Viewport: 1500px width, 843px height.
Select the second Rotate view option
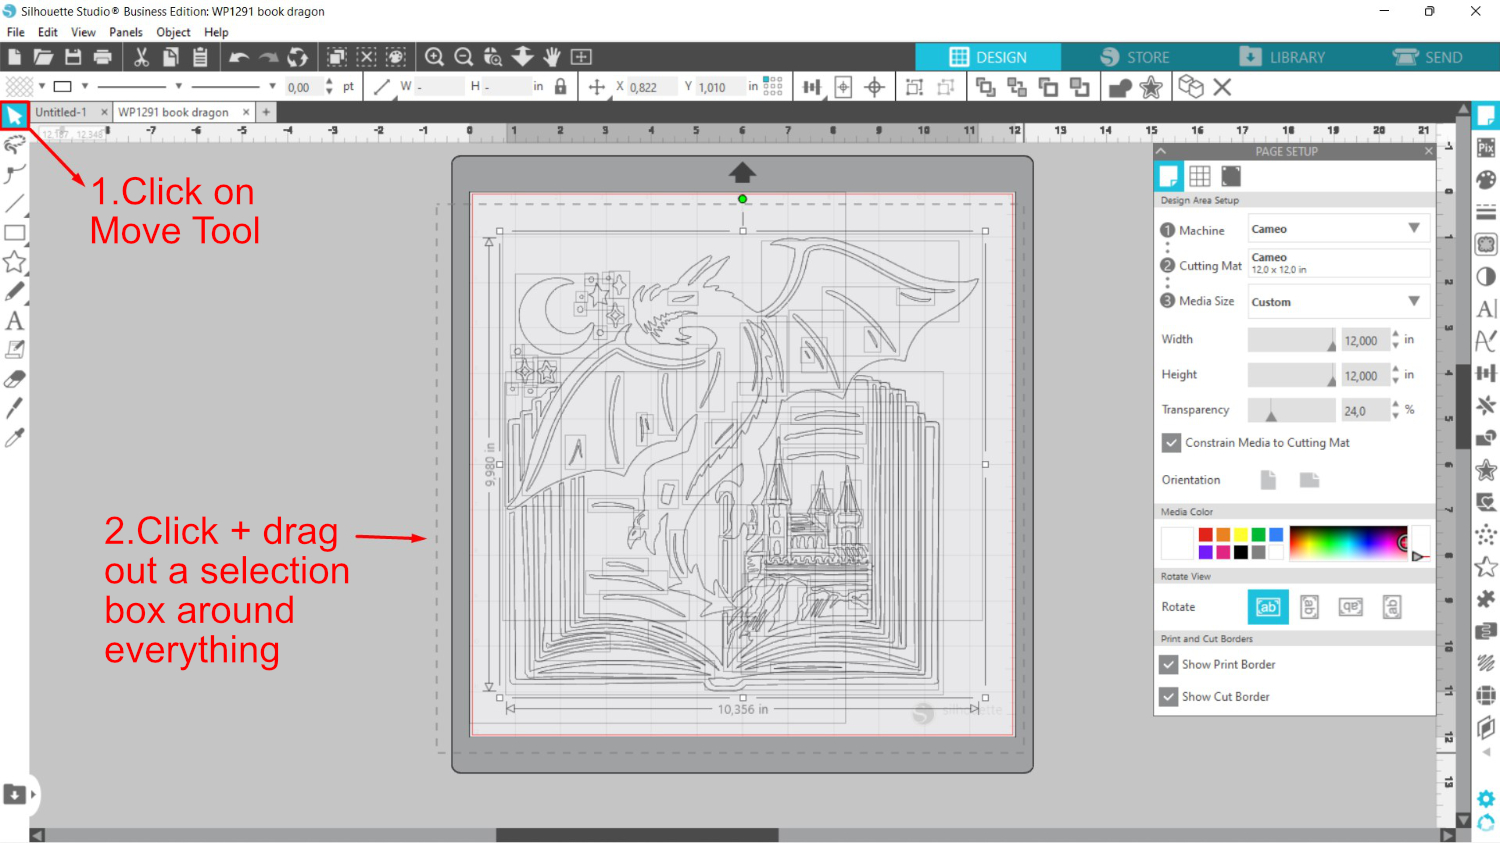coord(1309,607)
